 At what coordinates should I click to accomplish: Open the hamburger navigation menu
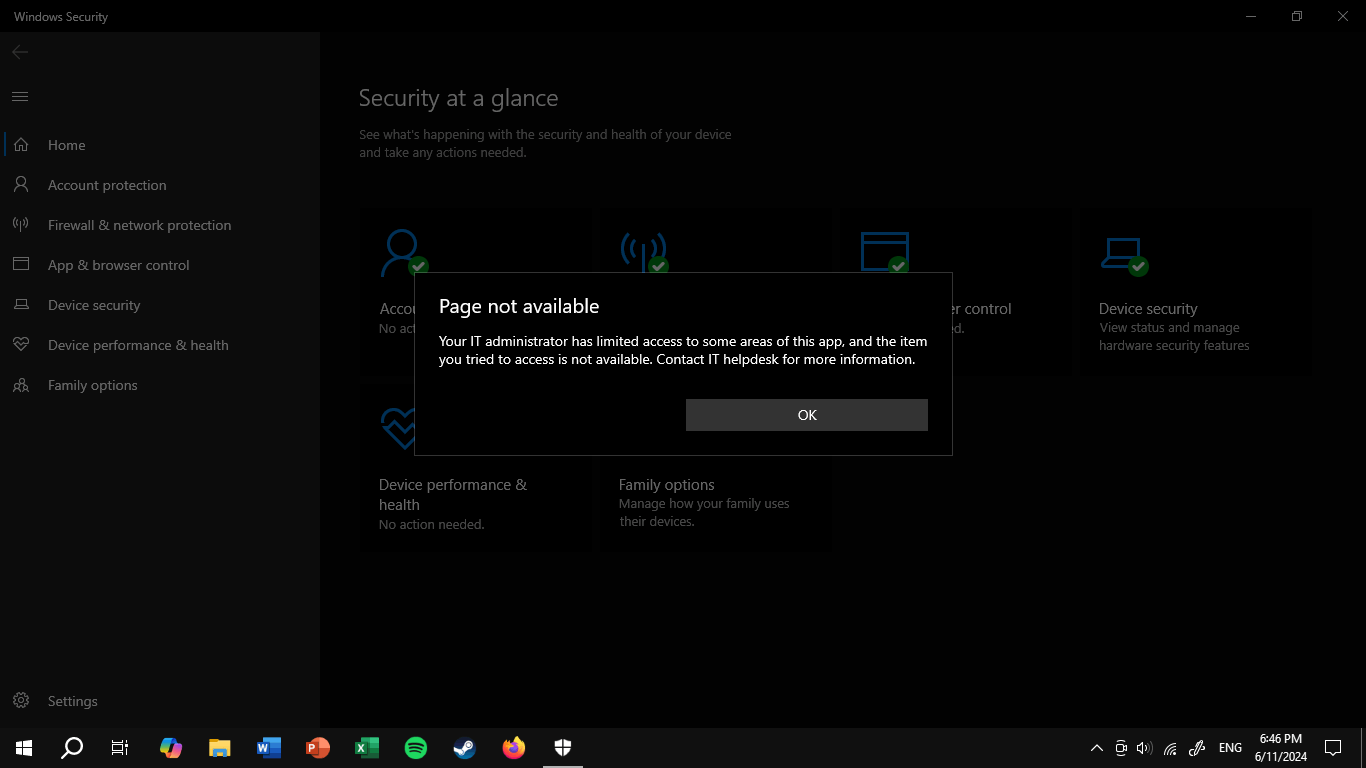(20, 96)
